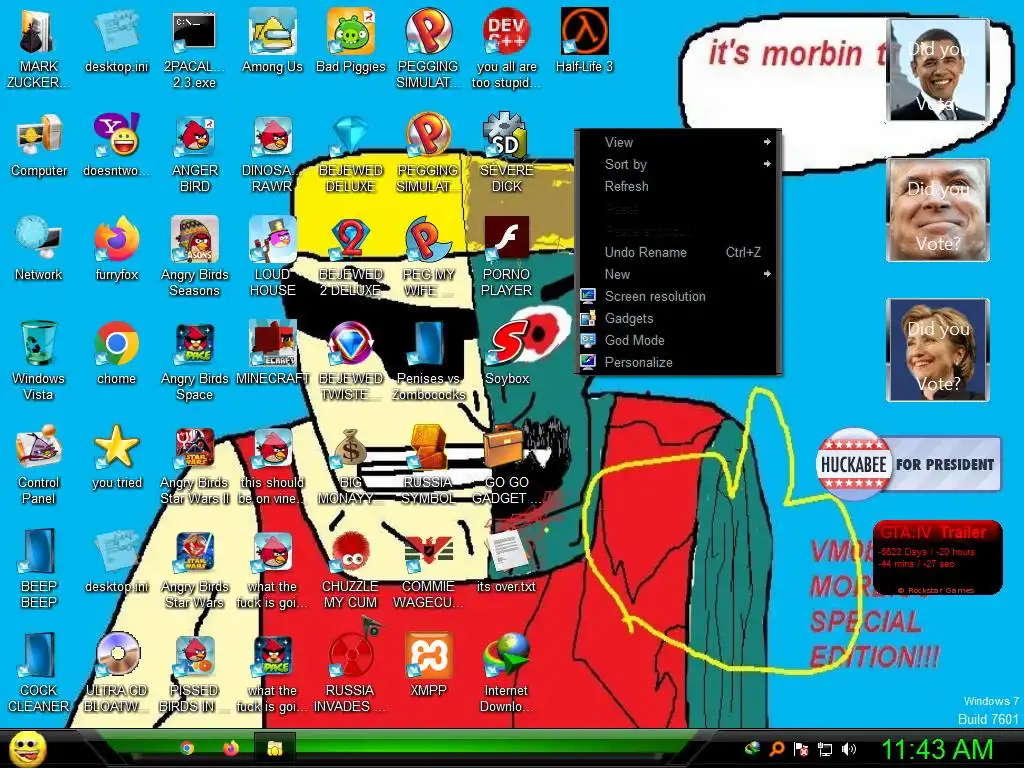Open the ANGER BIRD shortcut

pos(195,152)
